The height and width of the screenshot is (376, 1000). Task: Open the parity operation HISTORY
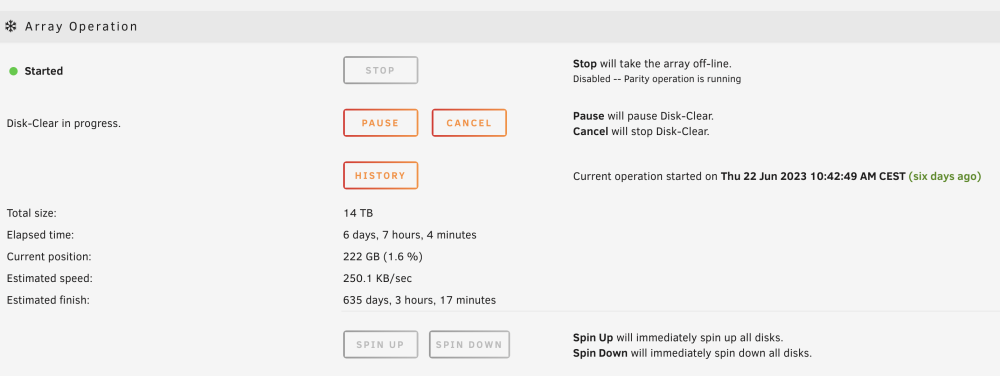tap(380, 175)
